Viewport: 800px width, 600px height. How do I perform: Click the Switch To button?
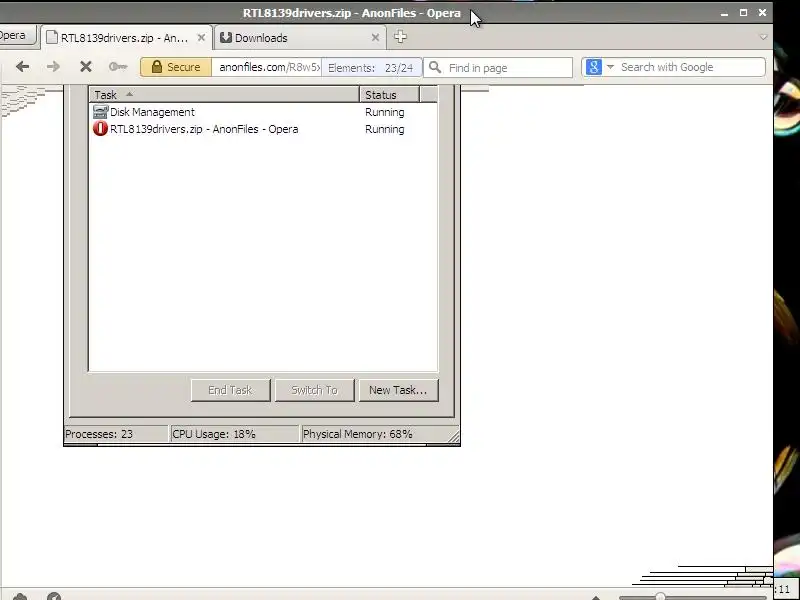[314, 390]
